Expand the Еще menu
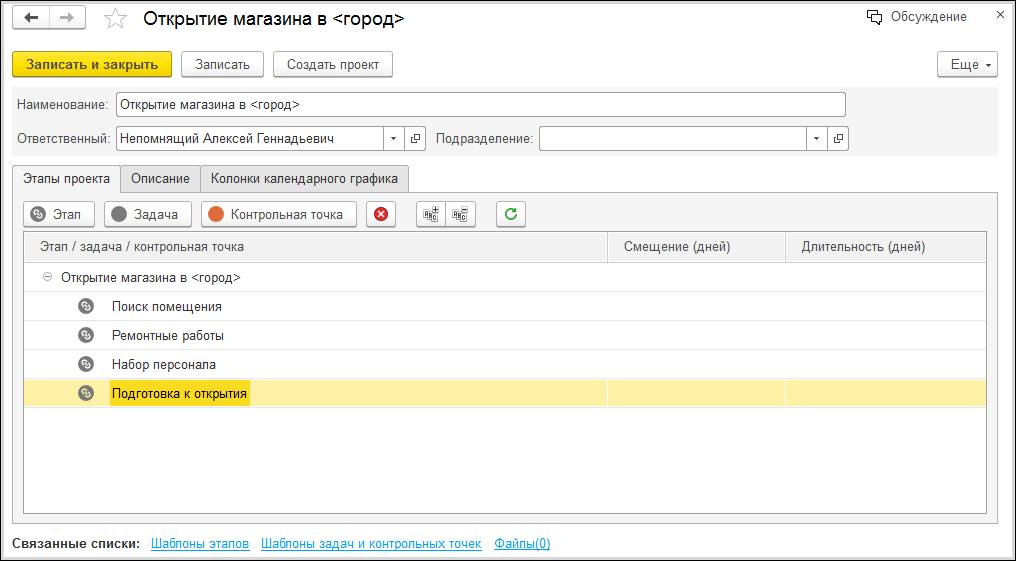This screenshot has height=561, width=1016. pos(966,64)
